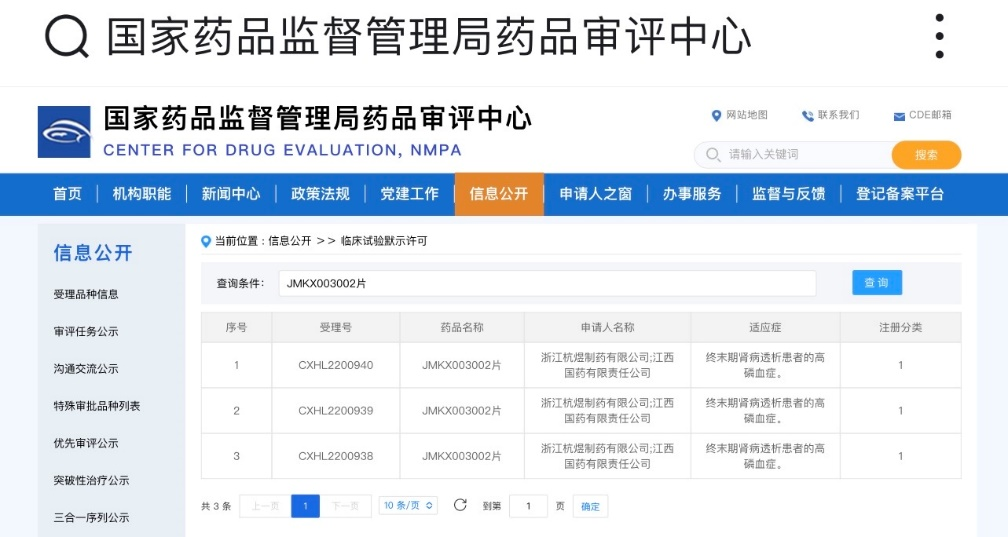
Task: Click the 受理号 column header
Action: click(336, 327)
